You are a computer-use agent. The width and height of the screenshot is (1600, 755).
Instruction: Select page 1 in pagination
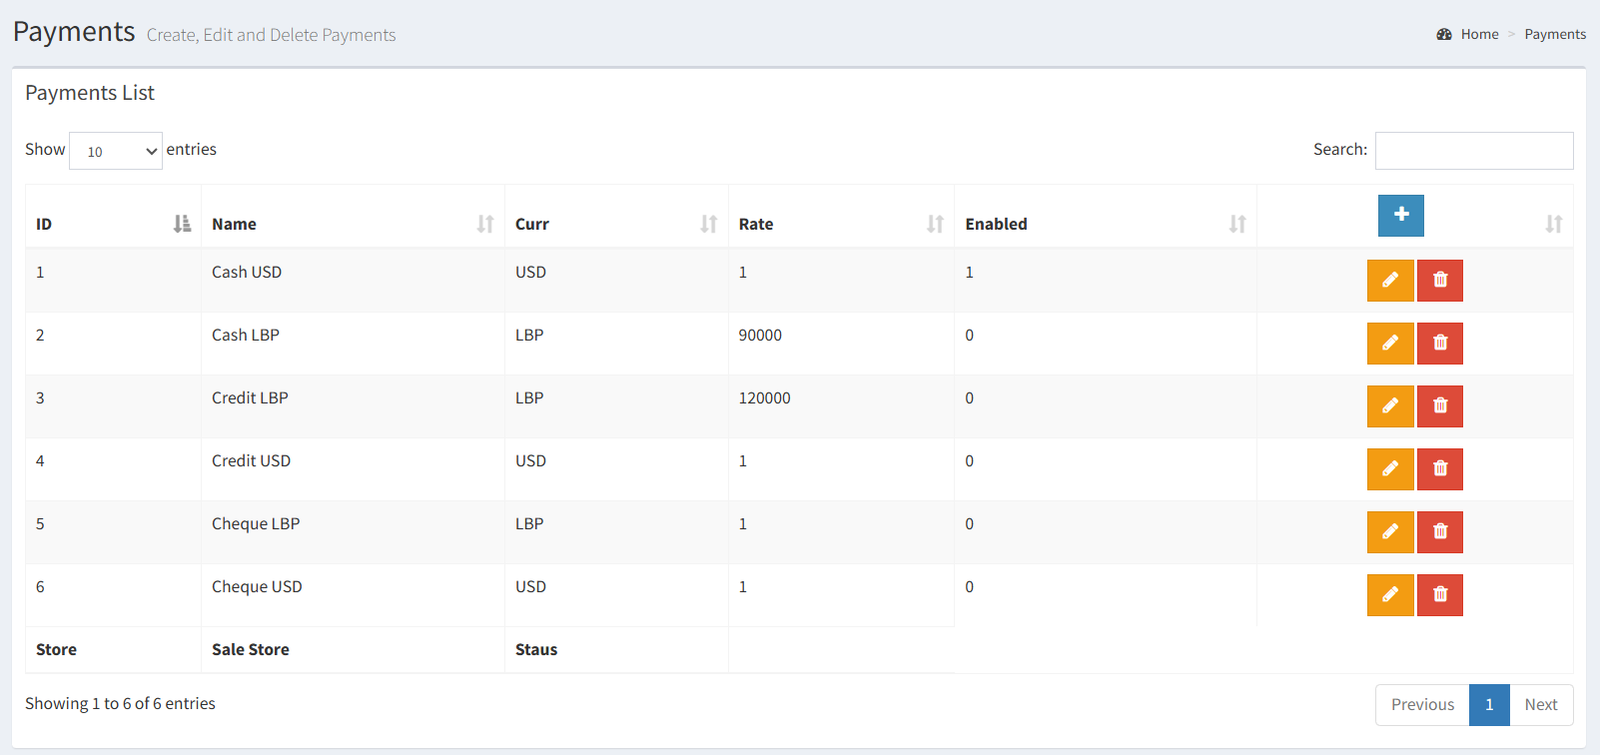pos(1489,705)
